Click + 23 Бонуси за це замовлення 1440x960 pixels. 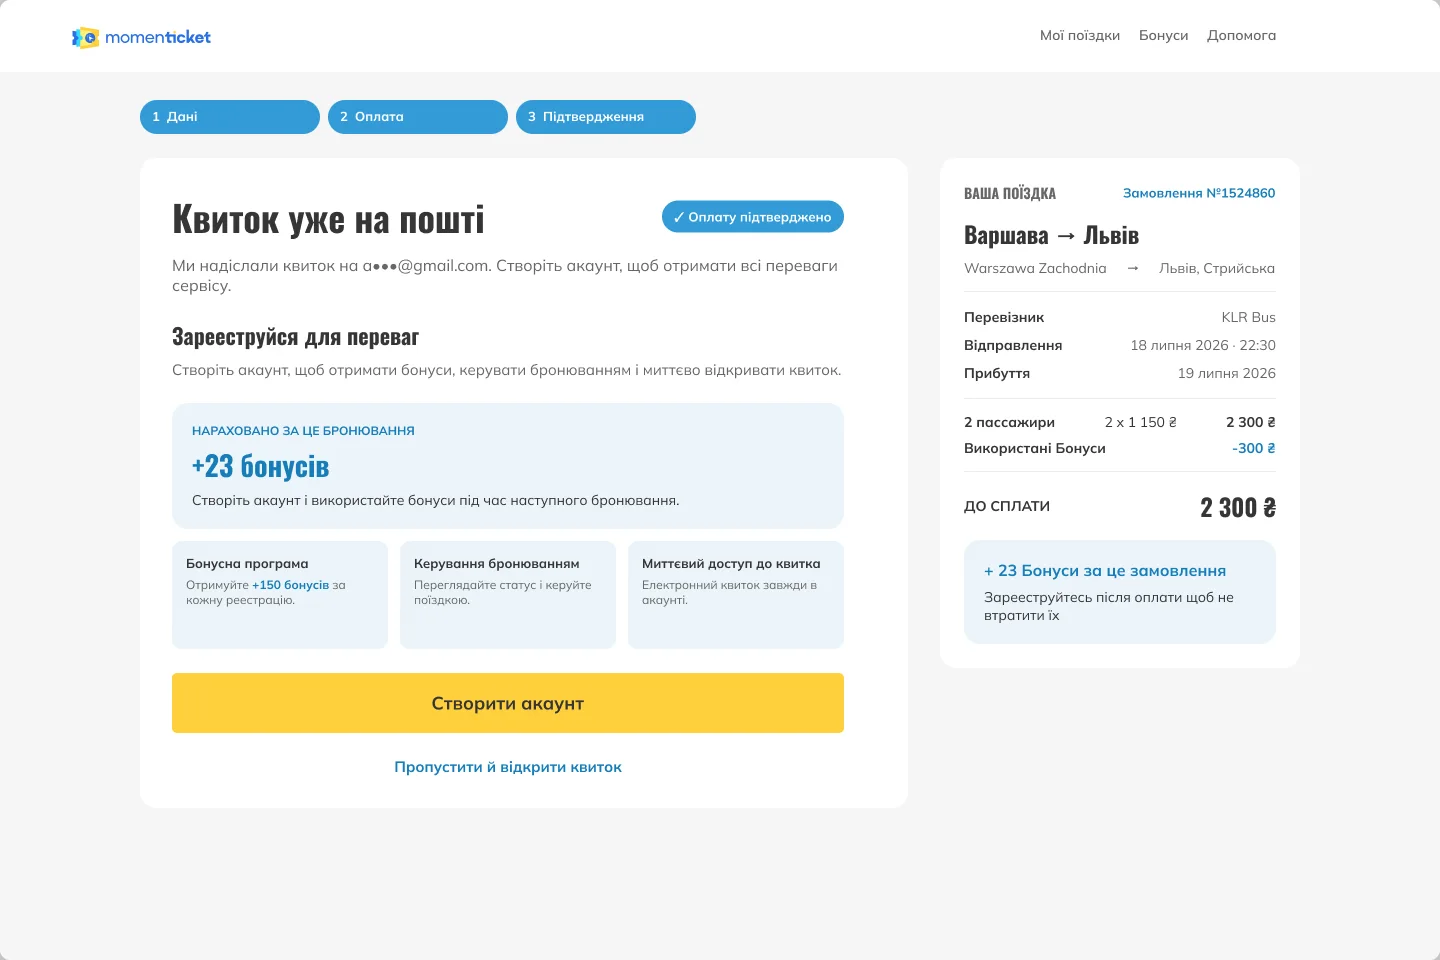pyautogui.click(x=1105, y=571)
